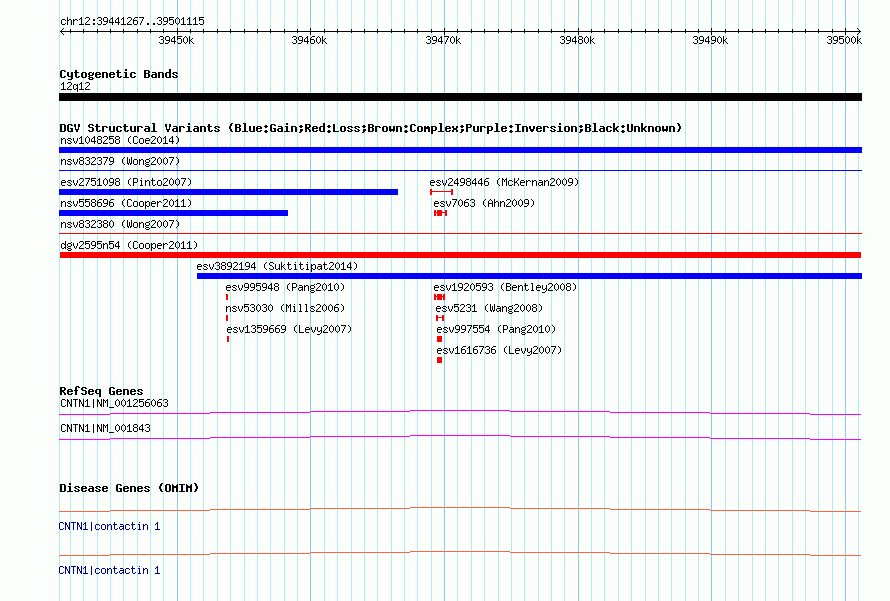Screen dimensions: 890x601
Task: Click the CNTN1|NM_001843 RefSeq gene label
Action: click(x=105, y=428)
